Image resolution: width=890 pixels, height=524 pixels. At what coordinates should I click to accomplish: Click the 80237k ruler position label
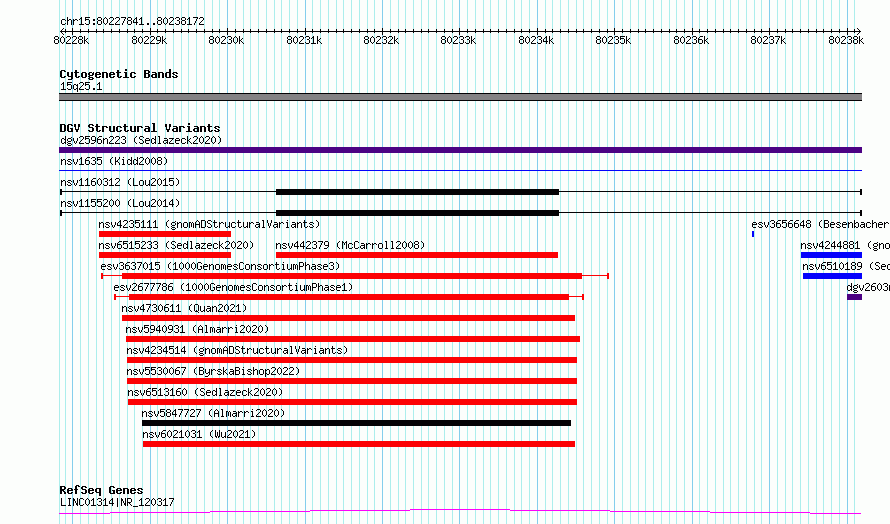point(769,40)
